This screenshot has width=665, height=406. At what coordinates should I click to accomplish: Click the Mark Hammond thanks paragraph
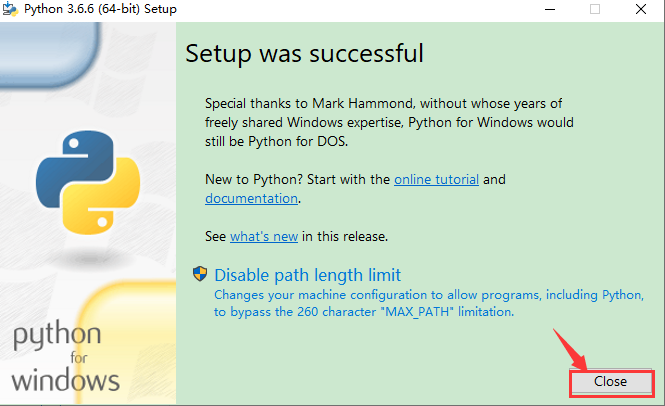[388, 122]
